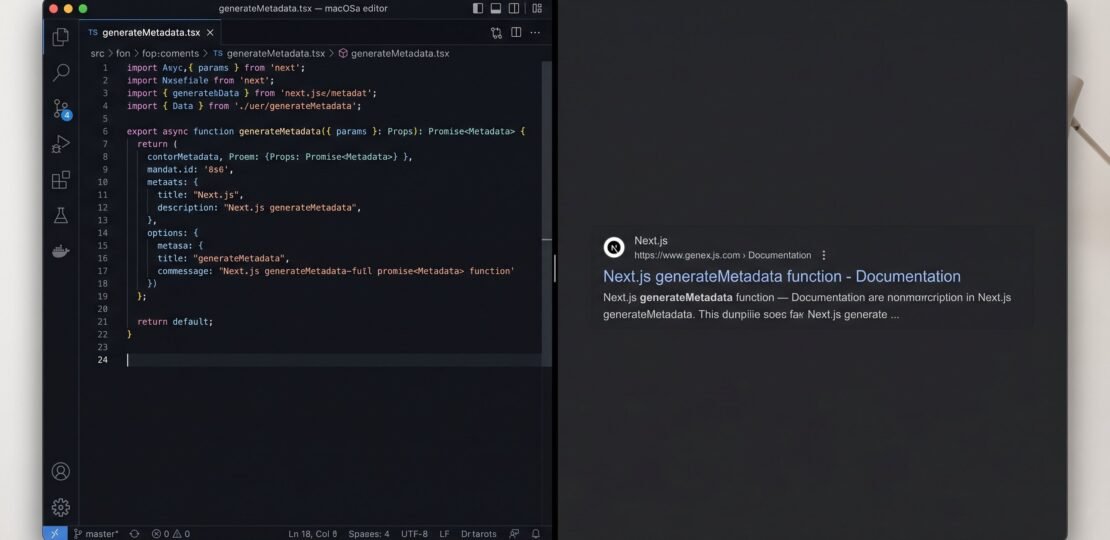Click the generateMetadata.tsx symbol breadcrumb
Screen dimensions: 1110x540
[394, 53]
